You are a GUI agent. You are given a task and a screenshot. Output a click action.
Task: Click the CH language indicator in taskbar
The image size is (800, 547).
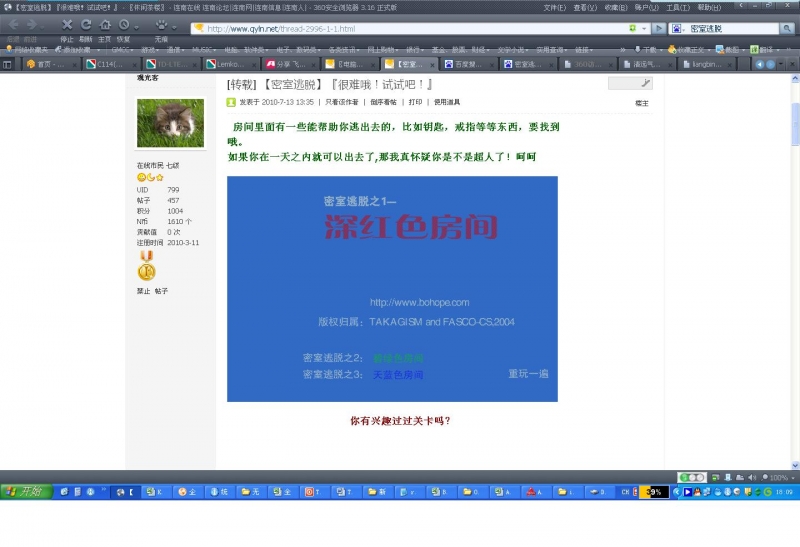pyautogui.click(x=626, y=492)
